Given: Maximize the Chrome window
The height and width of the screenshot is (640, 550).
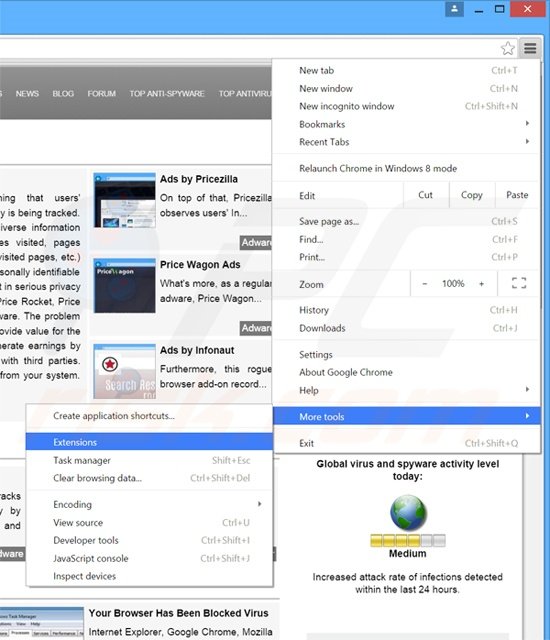Looking at the screenshot, I should point(499,9).
